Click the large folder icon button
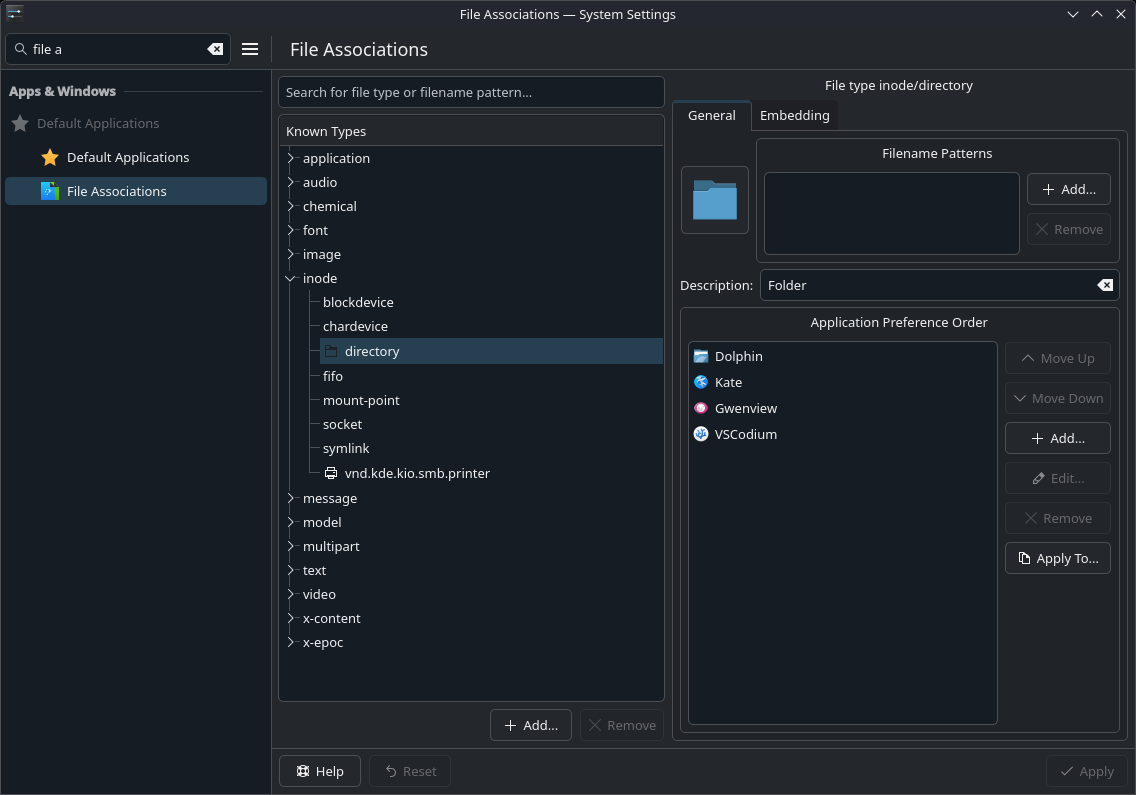The image size is (1136, 795). click(x=714, y=200)
